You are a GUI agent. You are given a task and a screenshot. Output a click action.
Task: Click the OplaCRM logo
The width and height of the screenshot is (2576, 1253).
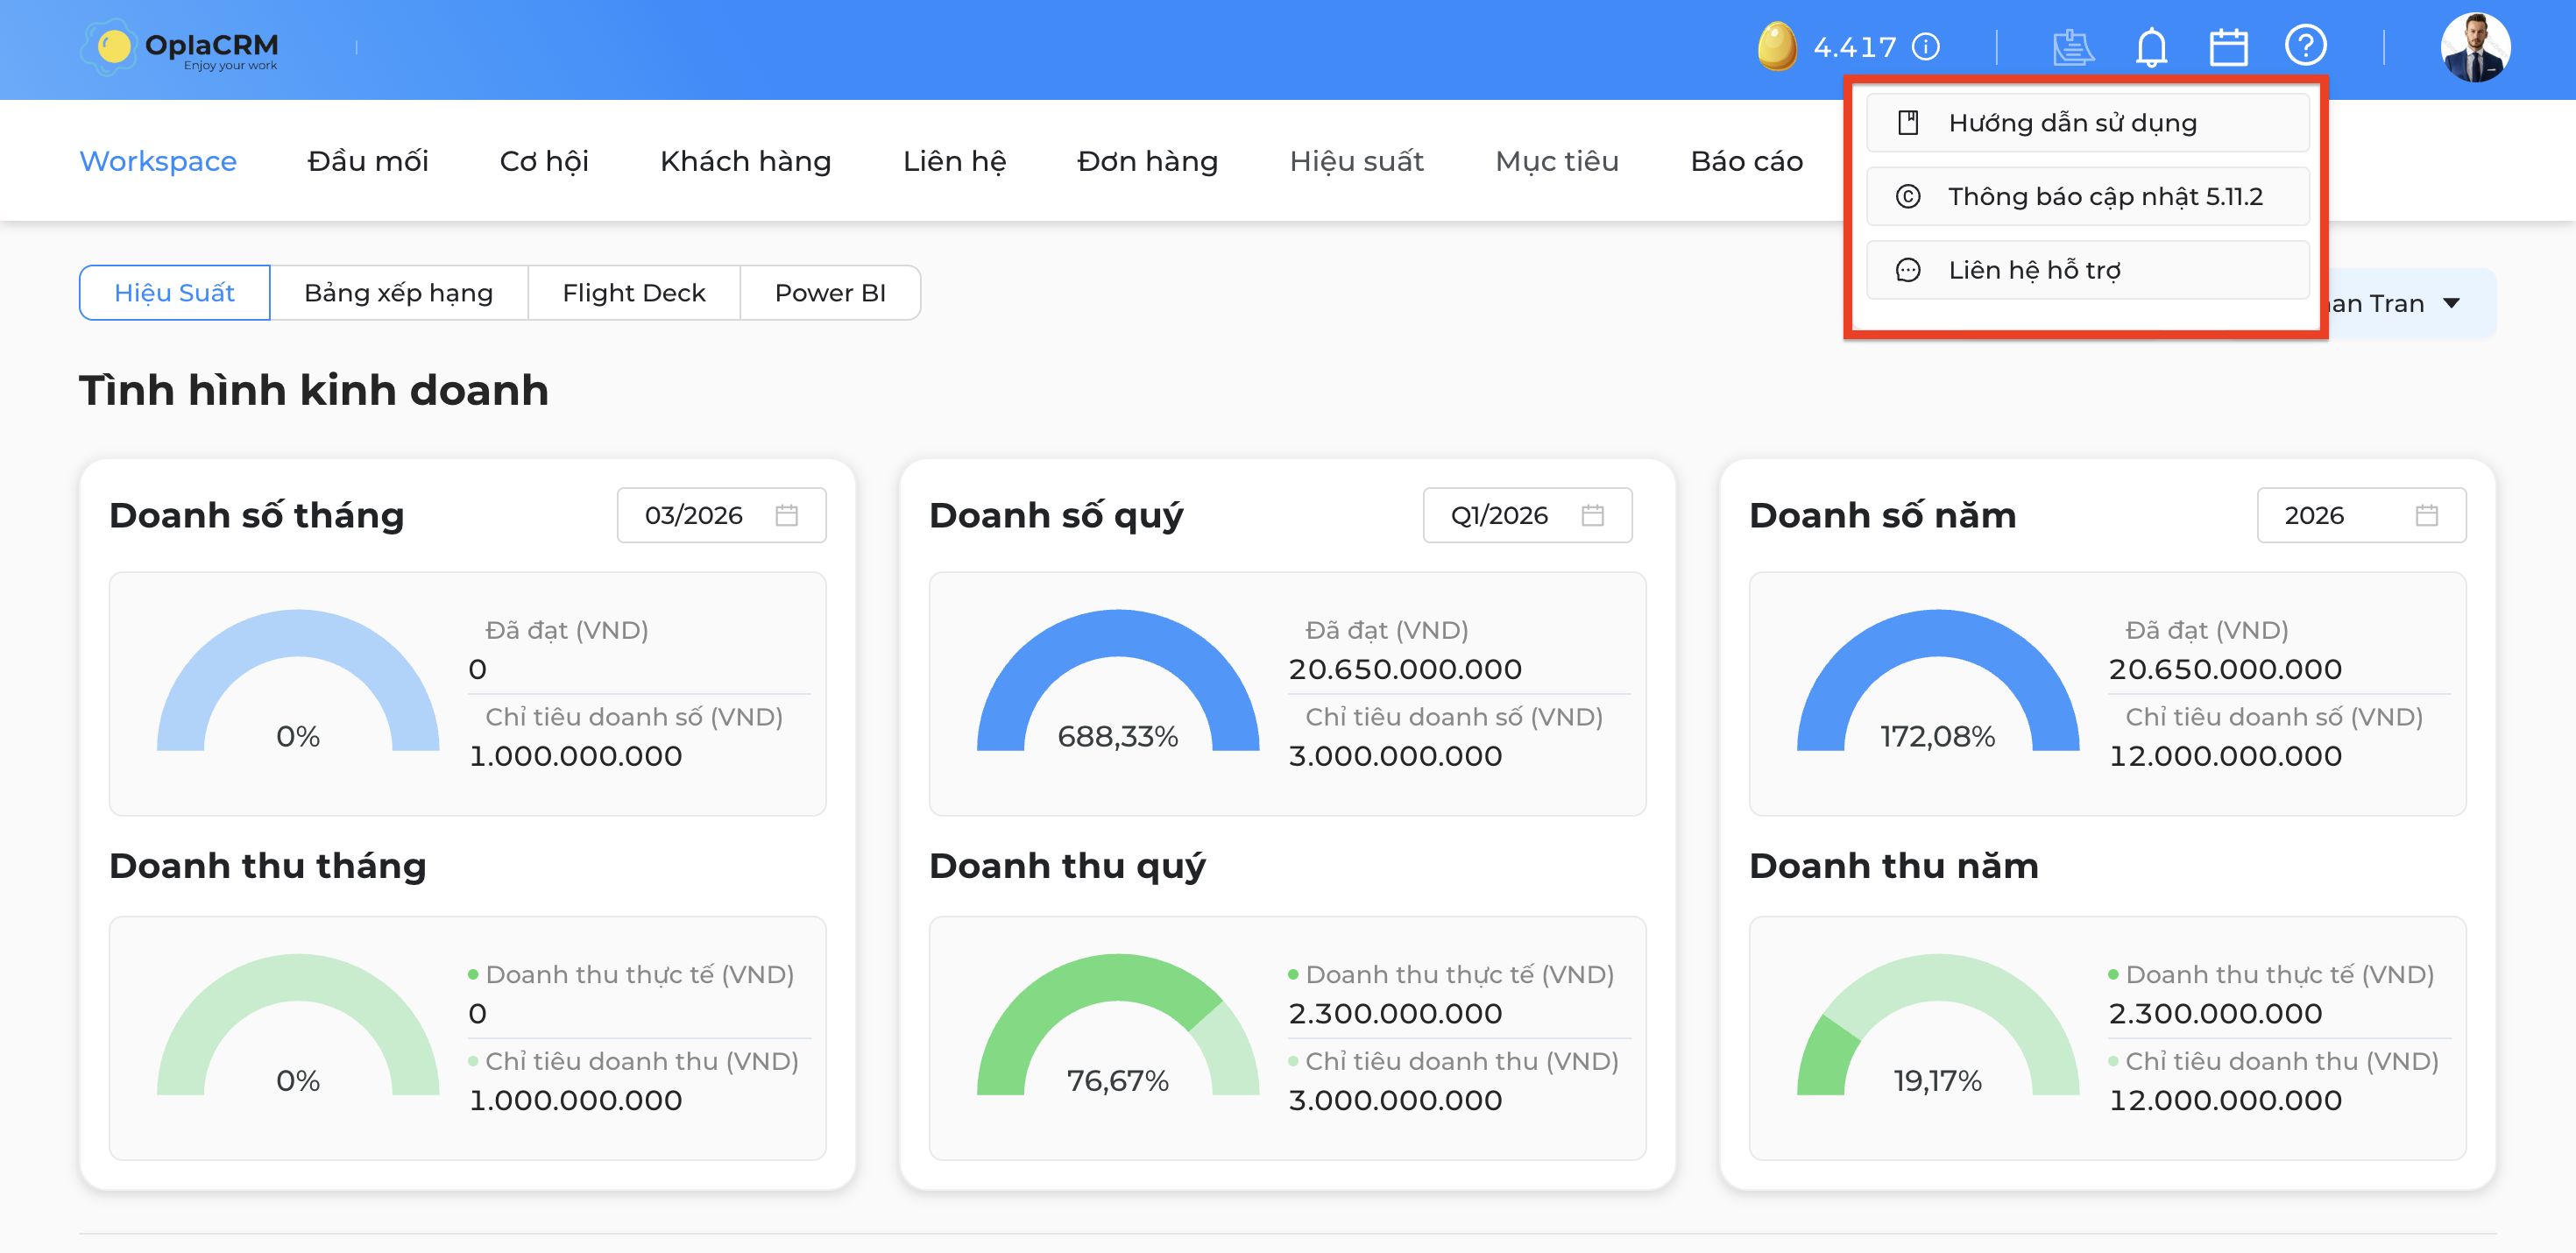click(180, 47)
